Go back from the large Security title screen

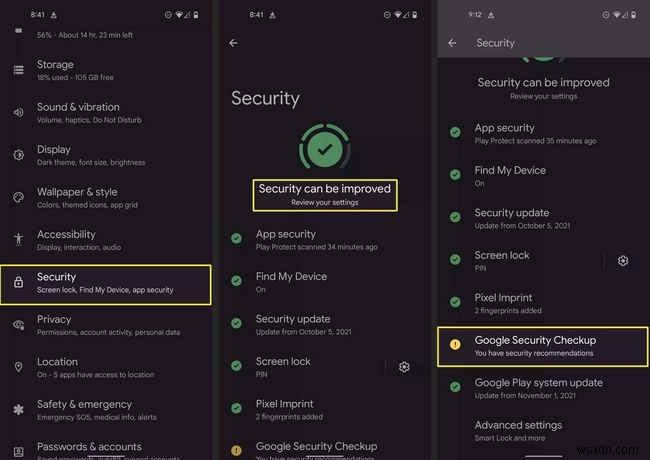pos(233,43)
